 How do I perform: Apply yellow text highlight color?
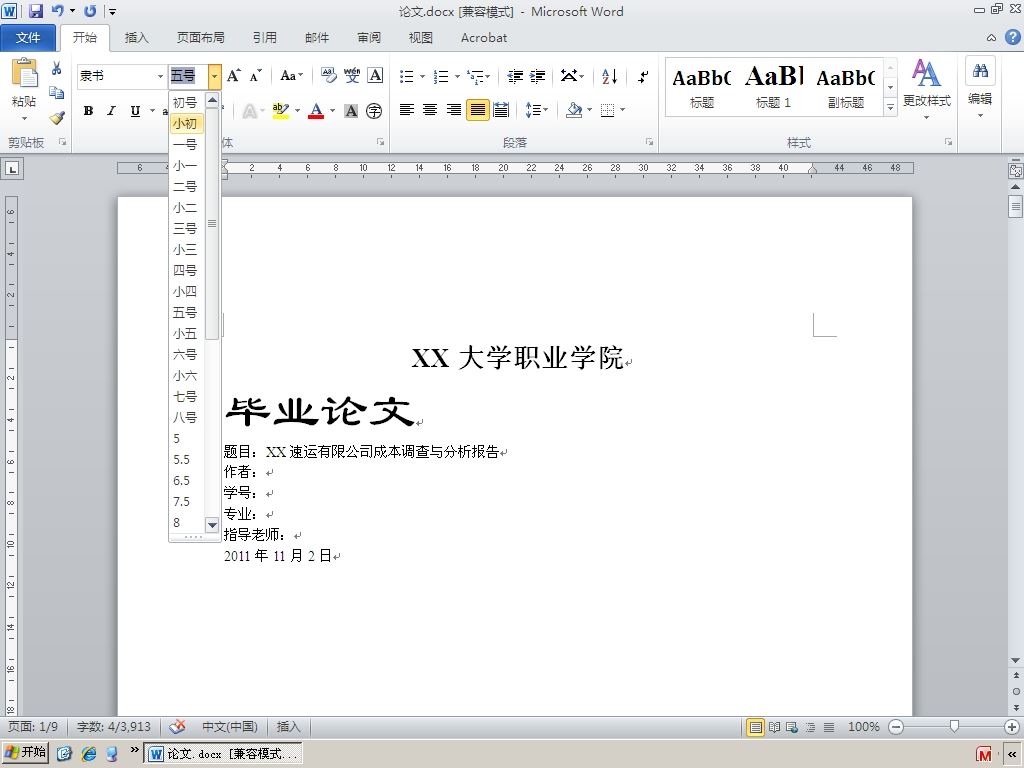281,111
